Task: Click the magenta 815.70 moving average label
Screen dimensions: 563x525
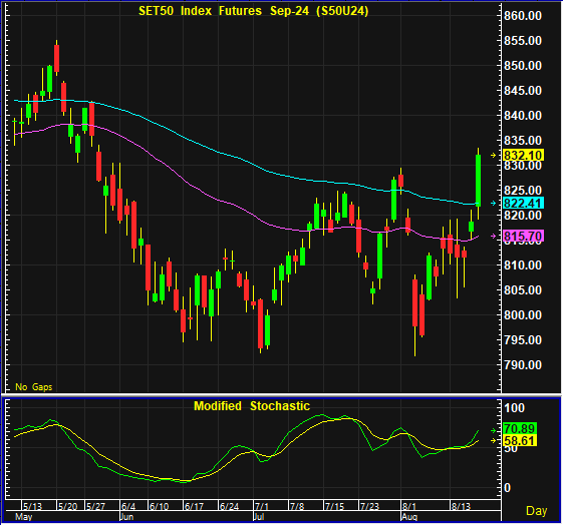Action: [x=523, y=236]
